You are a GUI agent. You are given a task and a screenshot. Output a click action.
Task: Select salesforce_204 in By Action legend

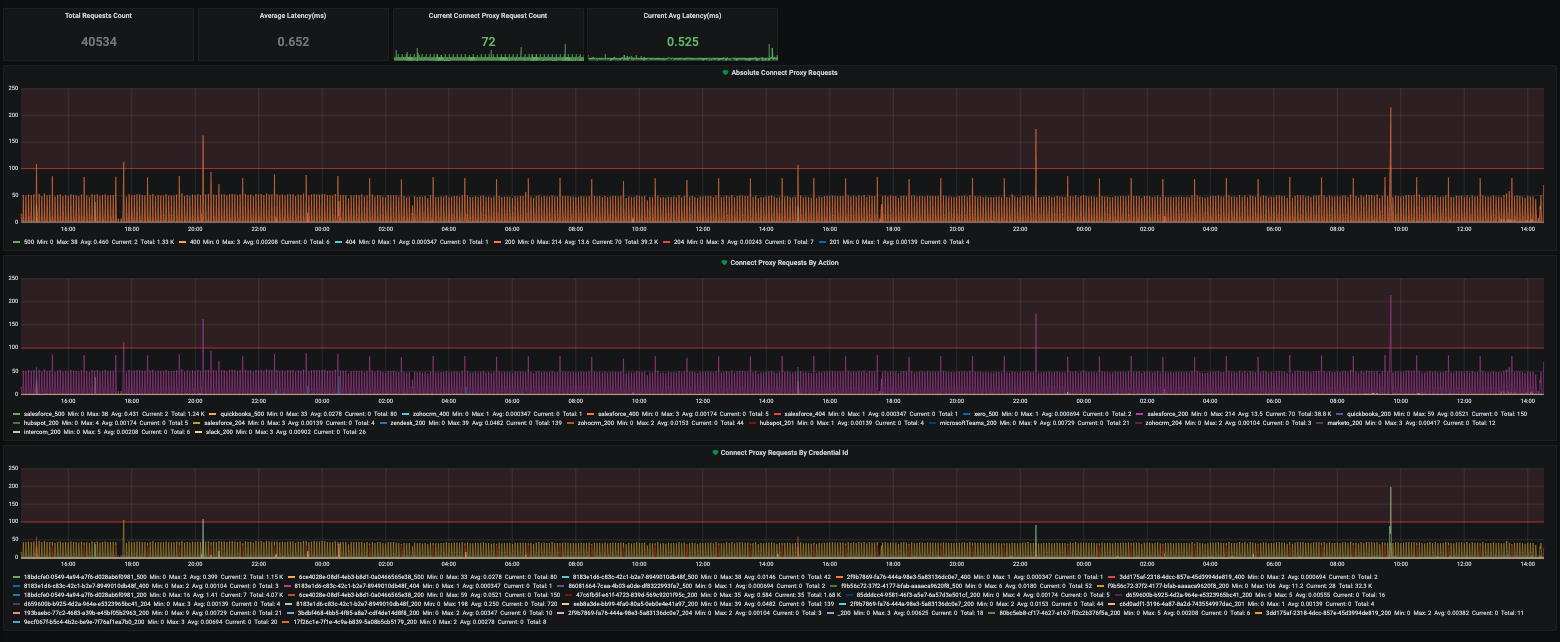click(224, 423)
